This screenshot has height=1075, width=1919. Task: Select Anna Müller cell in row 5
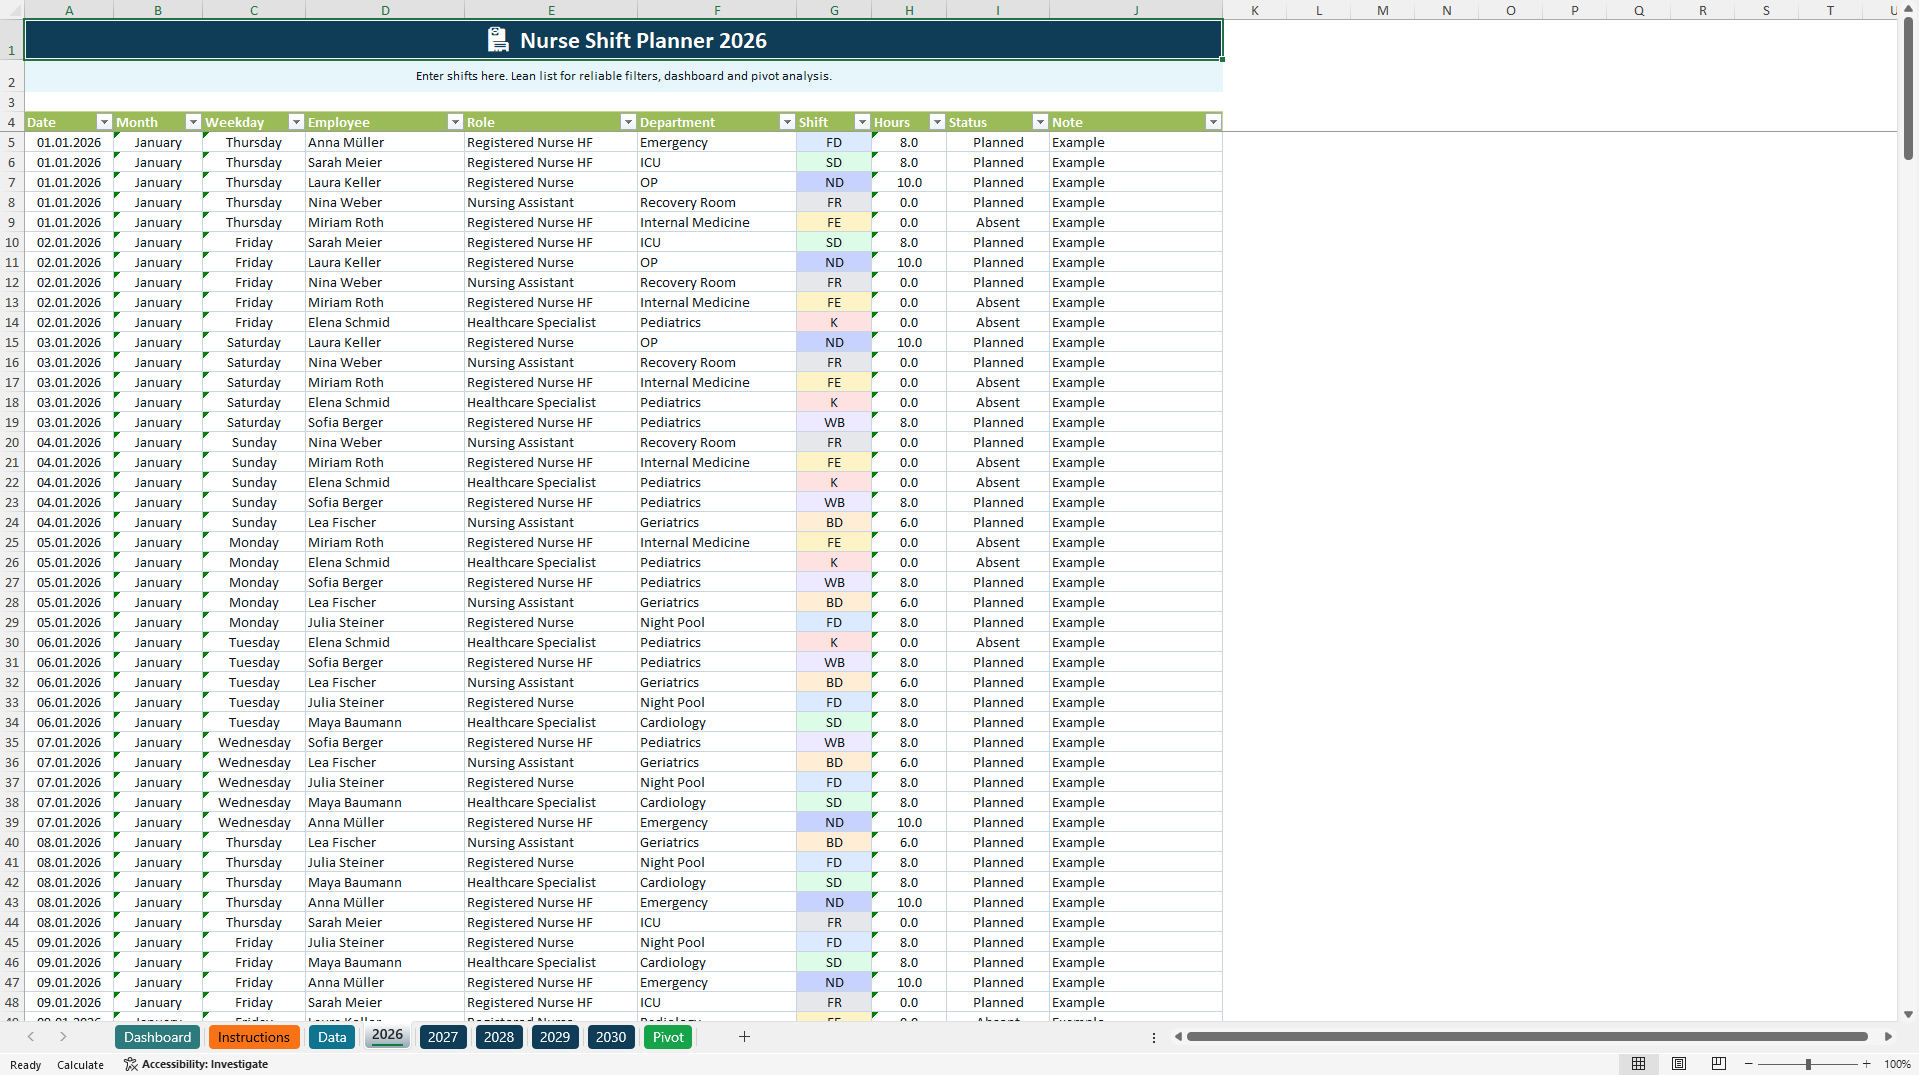pyautogui.click(x=384, y=142)
